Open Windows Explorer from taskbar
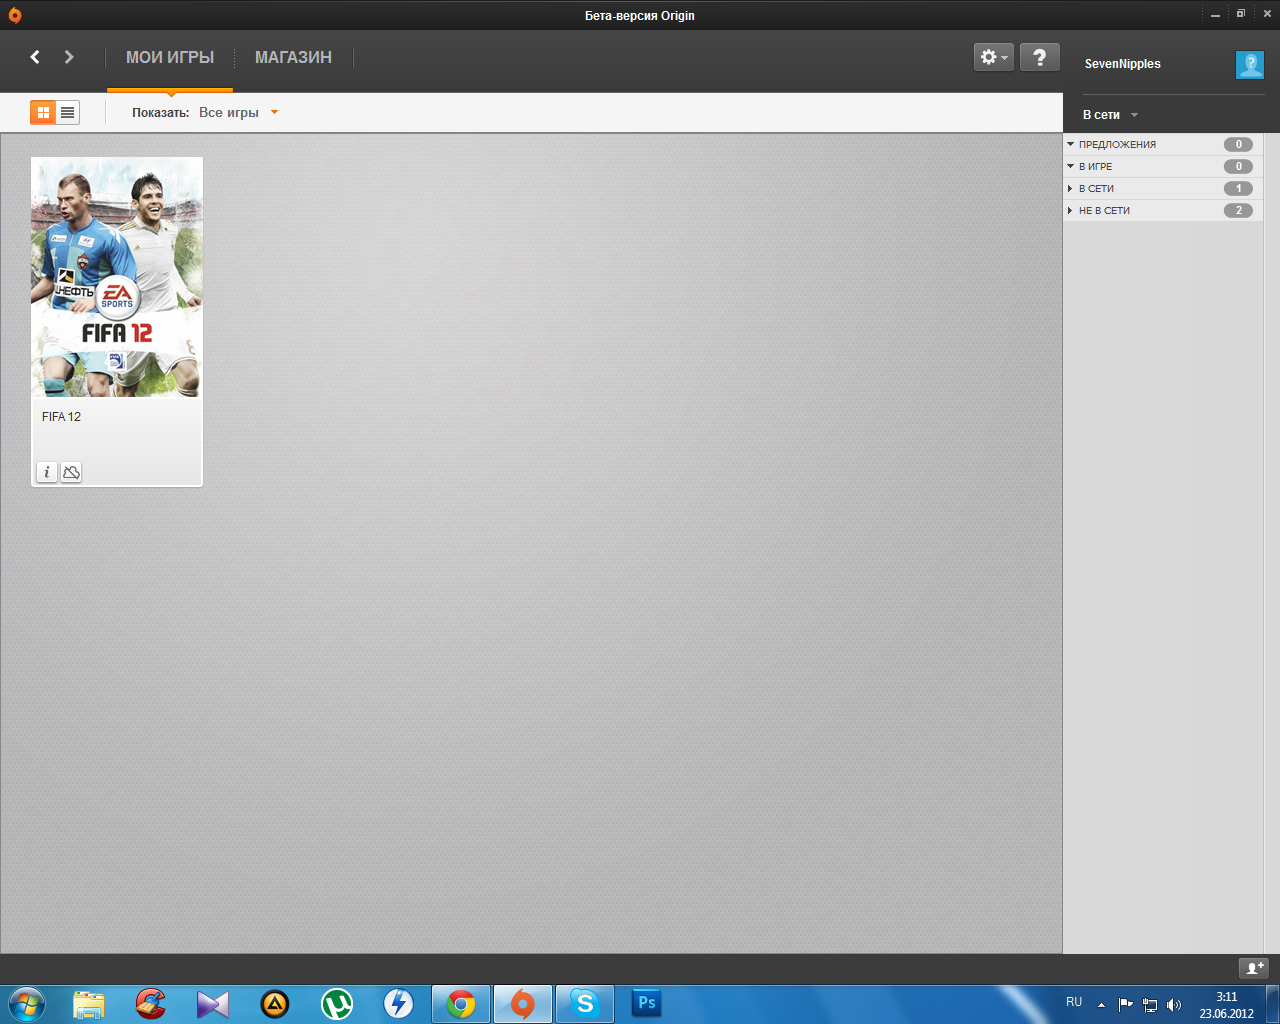1280x1024 pixels. click(89, 1003)
